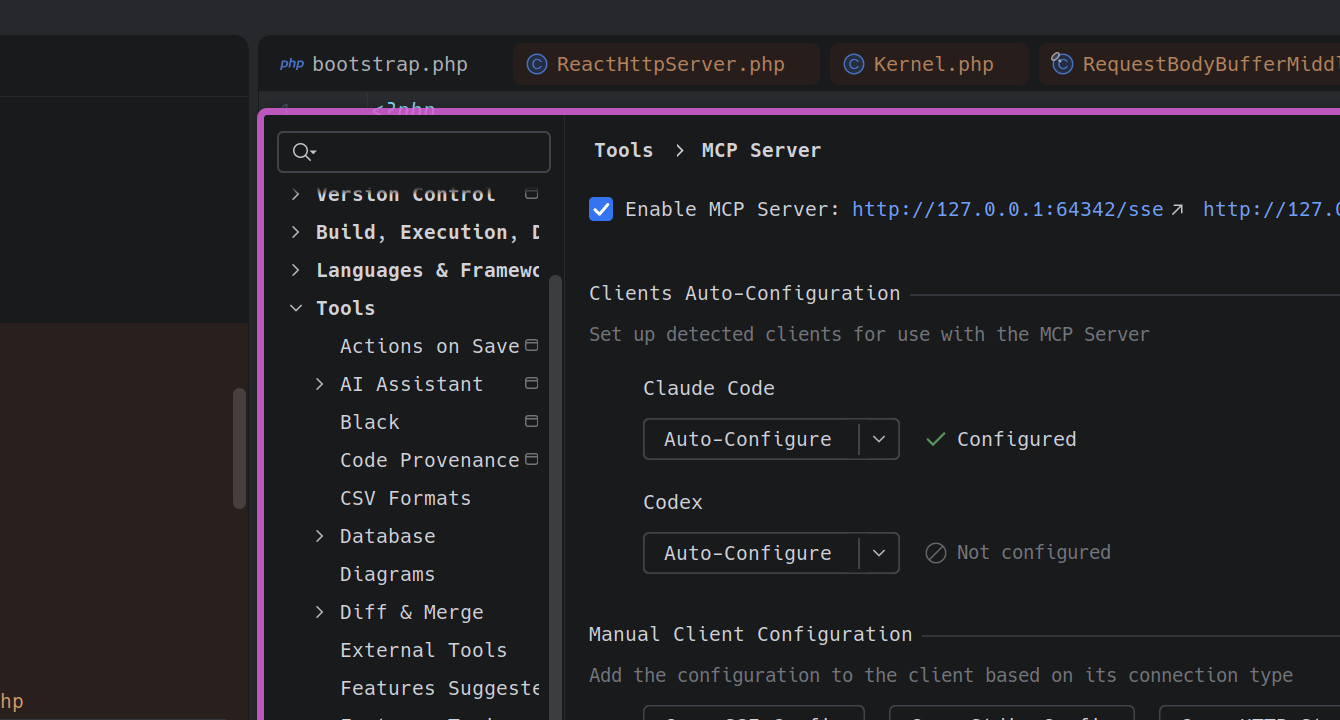Click the MCP Server breadcrumb text
Viewport: 1340px width, 720px height.
point(761,150)
